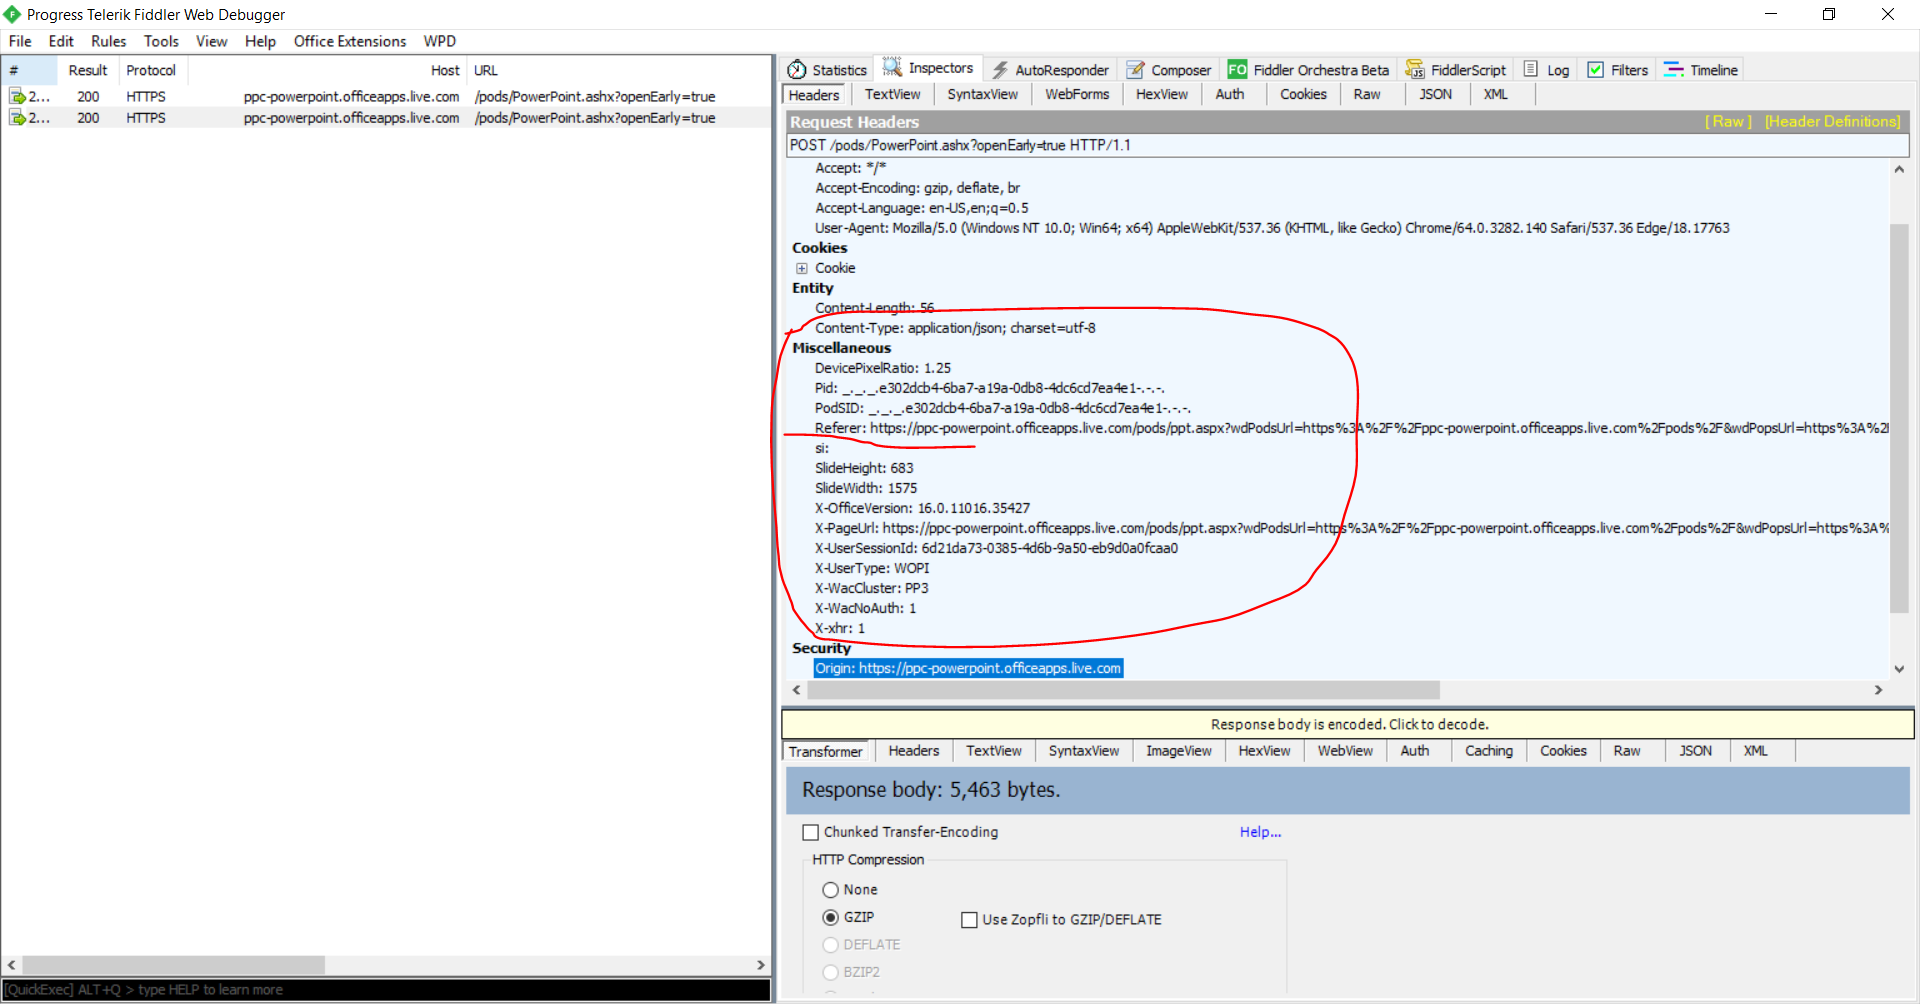
Task: Select the second session row icon
Action: click(17, 117)
